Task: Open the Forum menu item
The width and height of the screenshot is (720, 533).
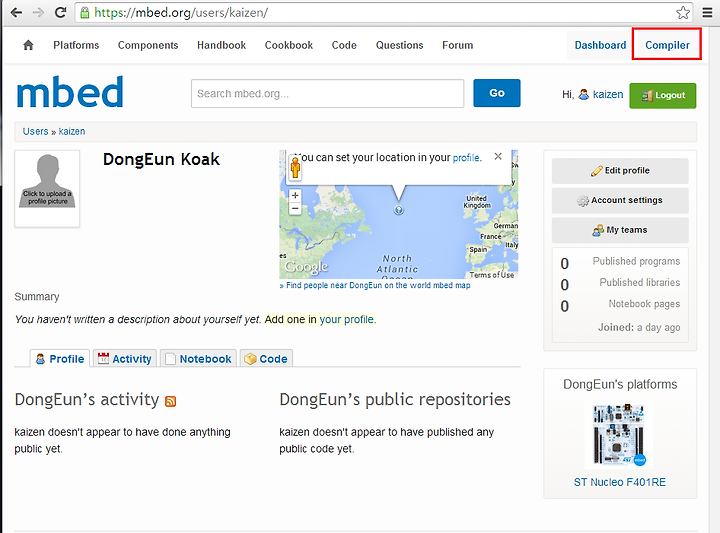Action: [x=457, y=45]
